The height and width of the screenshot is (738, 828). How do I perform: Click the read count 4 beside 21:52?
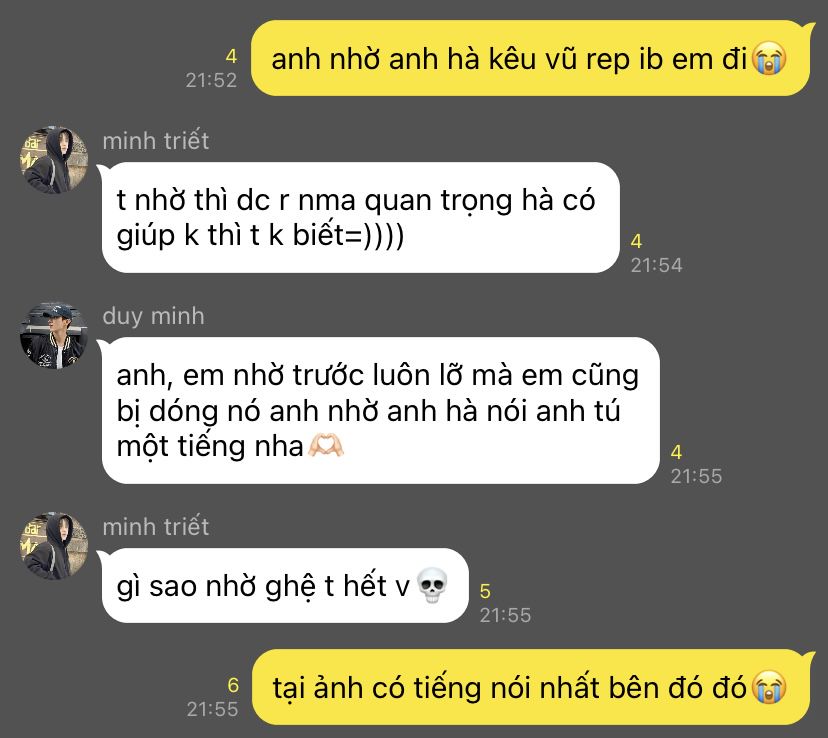point(231,56)
